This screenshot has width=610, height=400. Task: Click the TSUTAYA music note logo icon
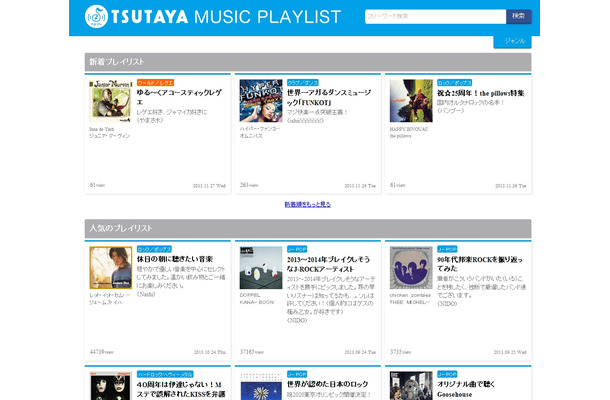tap(96, 16)
